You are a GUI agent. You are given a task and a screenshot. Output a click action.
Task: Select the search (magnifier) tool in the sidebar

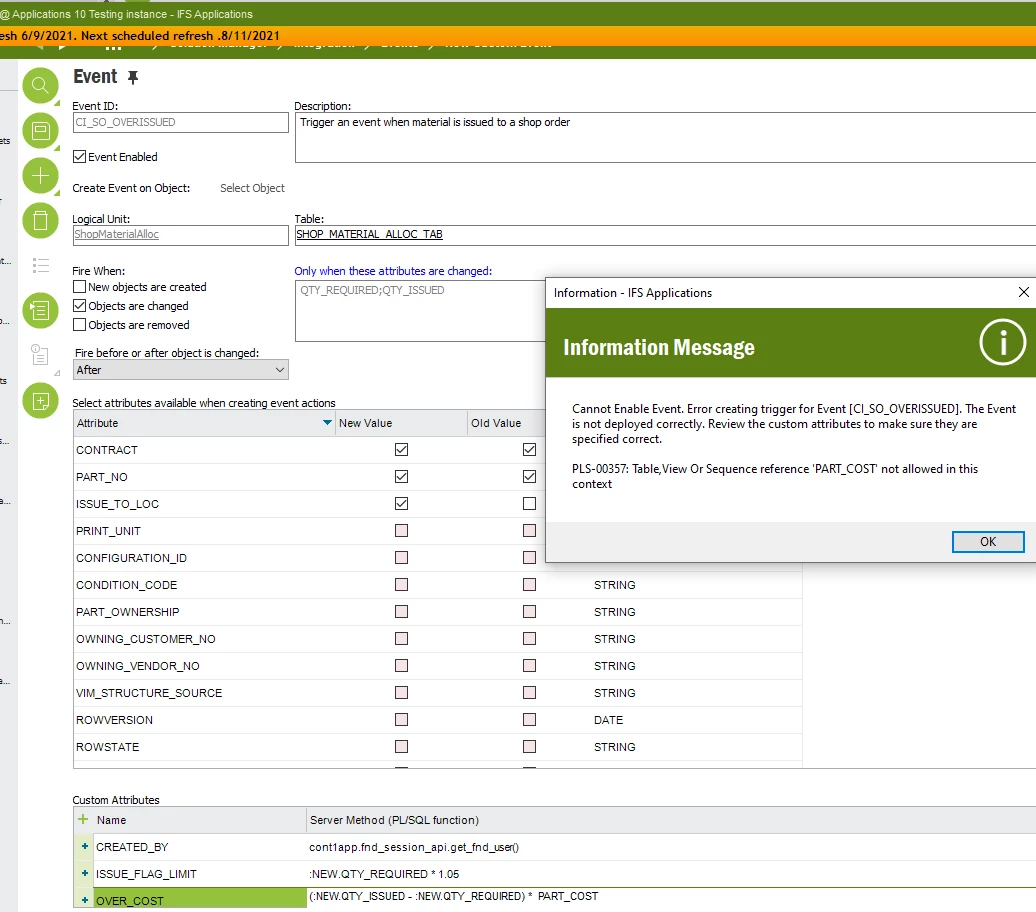point(40,85)
